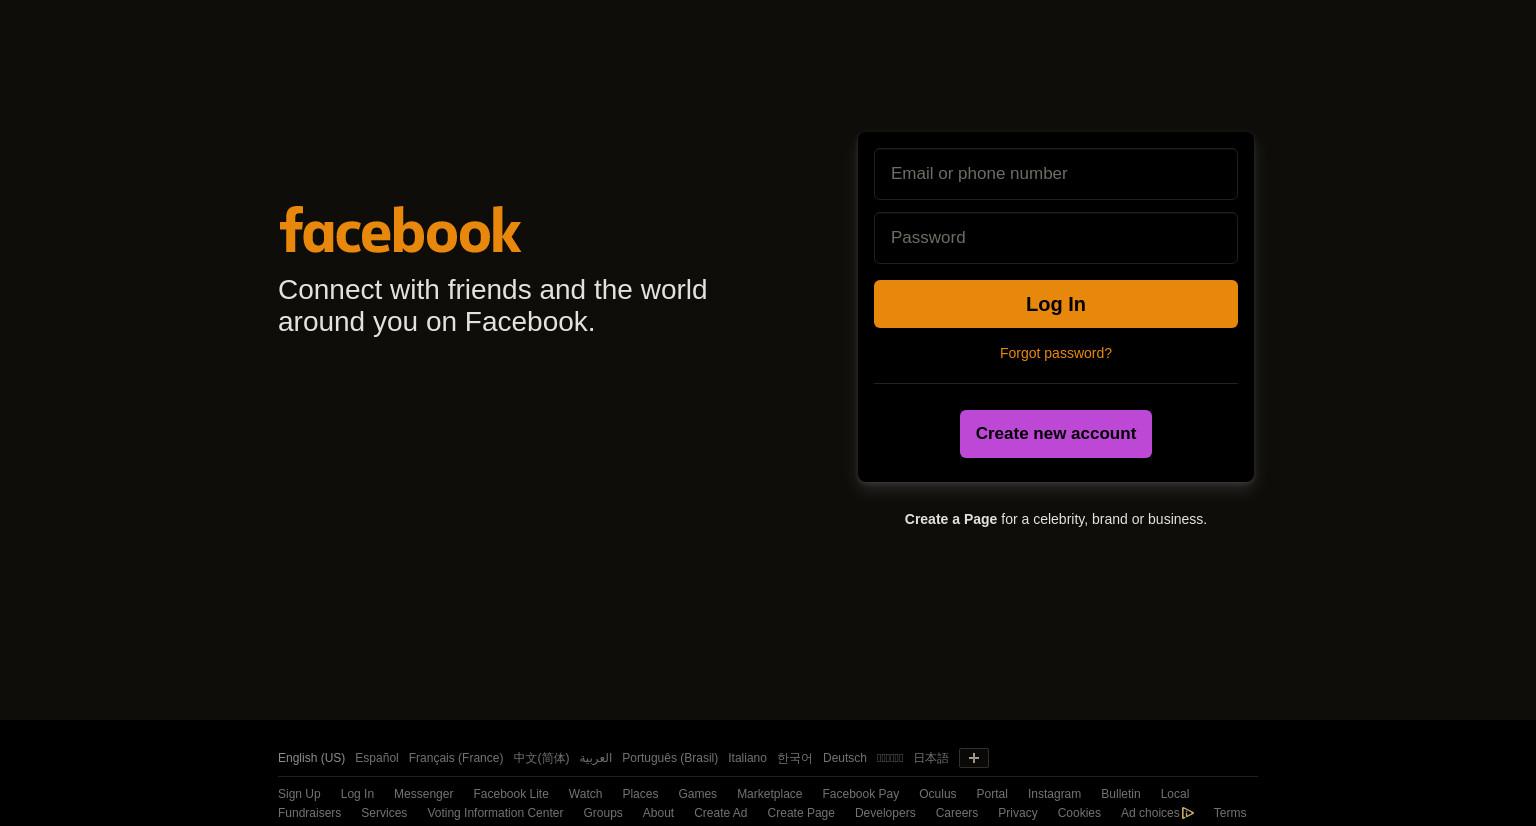Select the language link left of 日本語
Image resolution: width=1536 pixels, height=826 pixels.
[890, 758]
